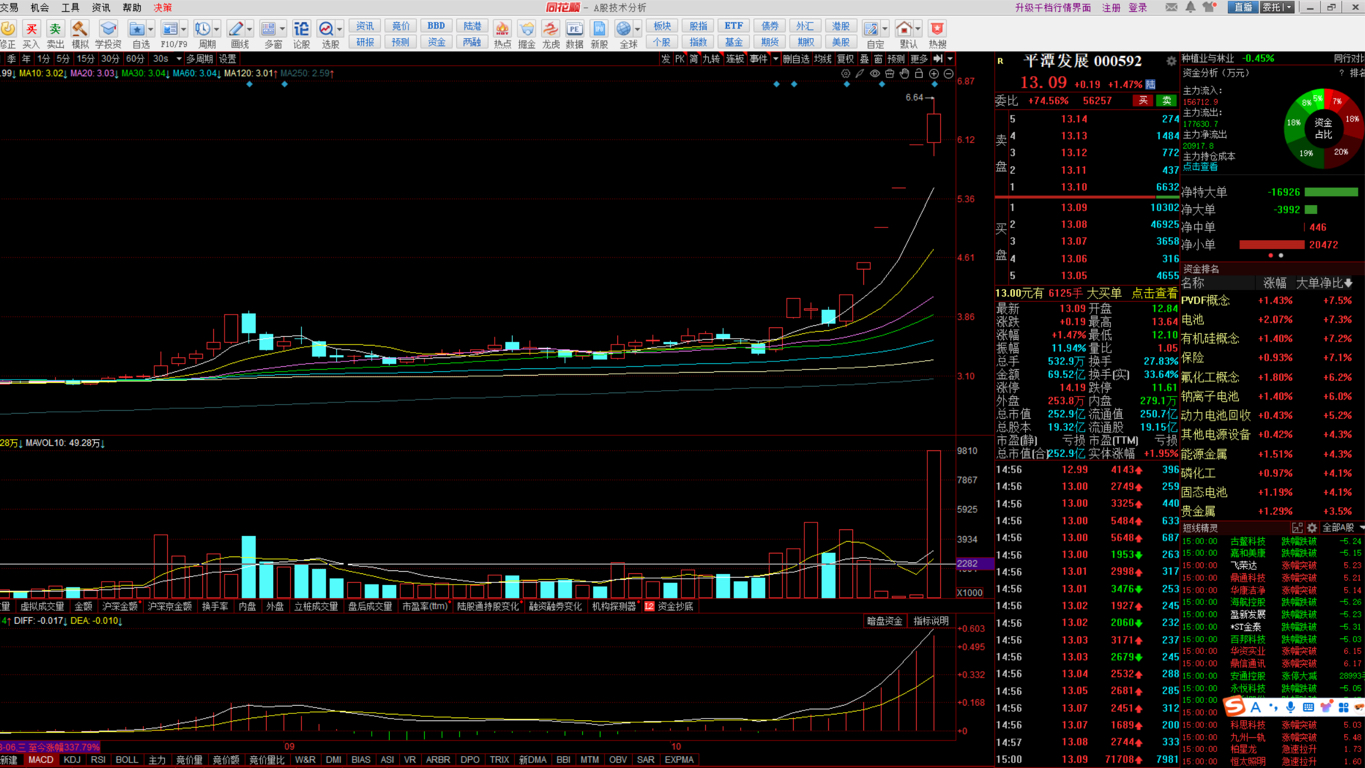This screenshot has width=1365, height=768.
Task: Click 点击查看 under 主力持仓成本
Action: tap(1200, 167)
